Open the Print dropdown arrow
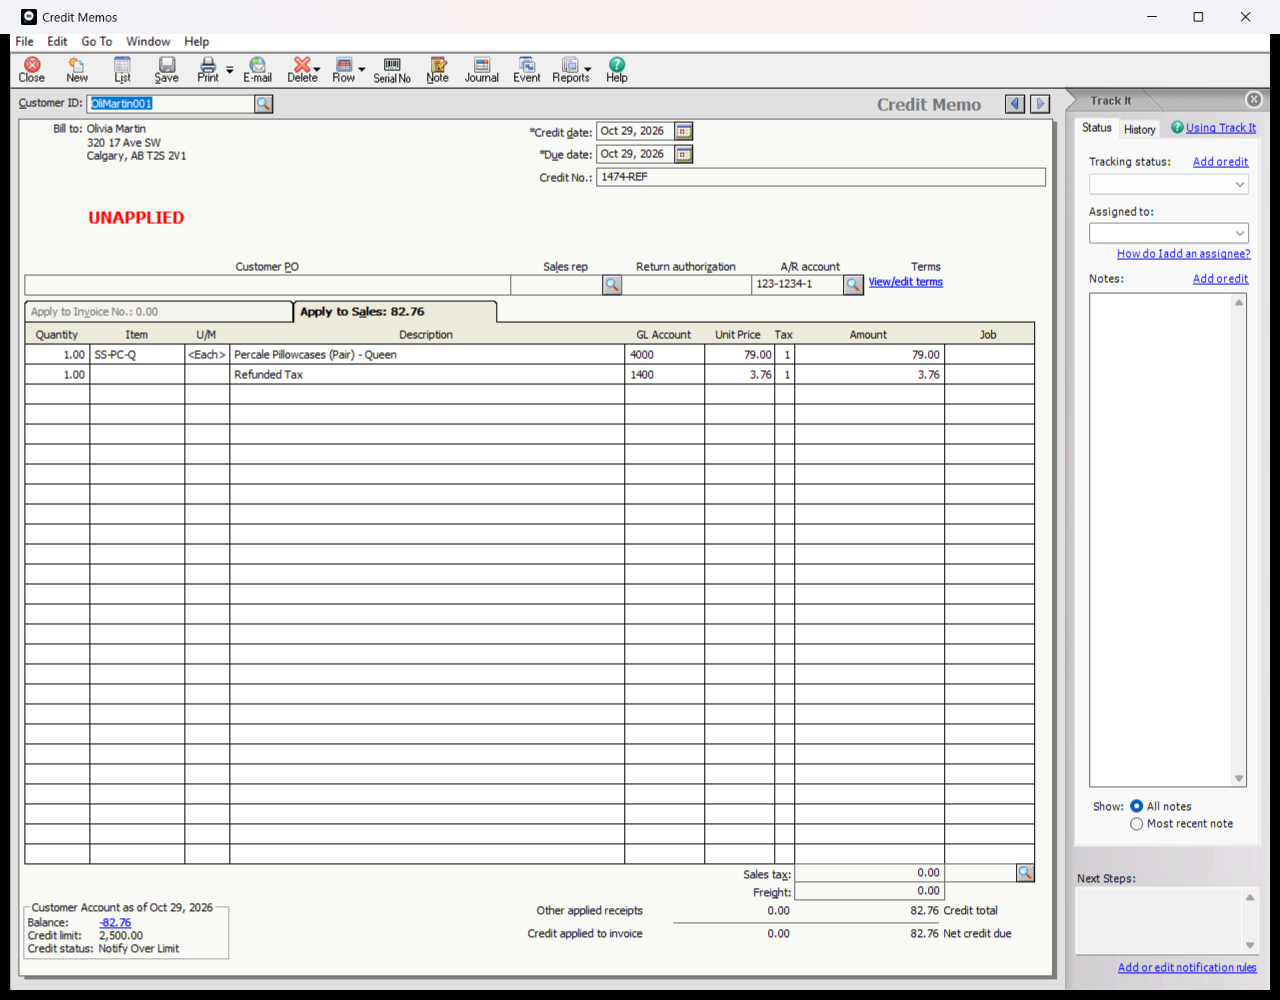The image size is (1280, 1000). (x=229, y=70)
